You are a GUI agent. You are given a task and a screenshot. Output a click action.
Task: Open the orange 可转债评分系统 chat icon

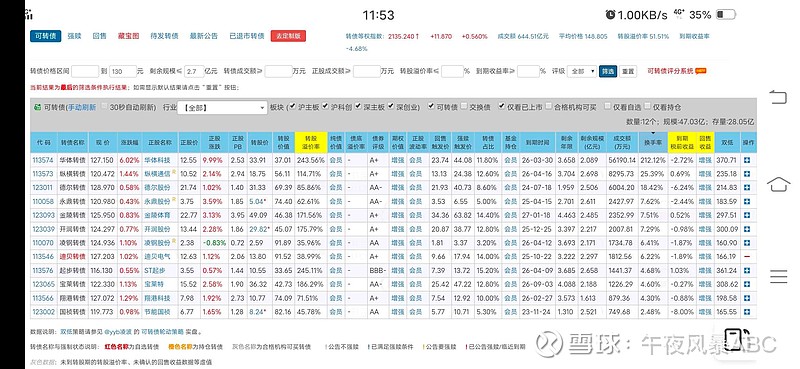(x=701, y=71)
